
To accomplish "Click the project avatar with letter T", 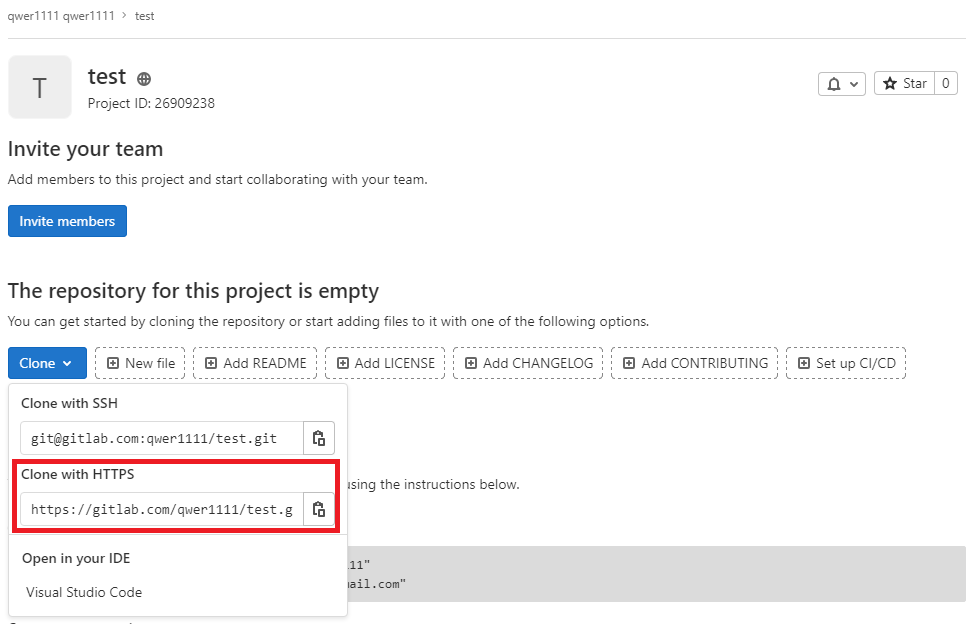I will [39, 86].
